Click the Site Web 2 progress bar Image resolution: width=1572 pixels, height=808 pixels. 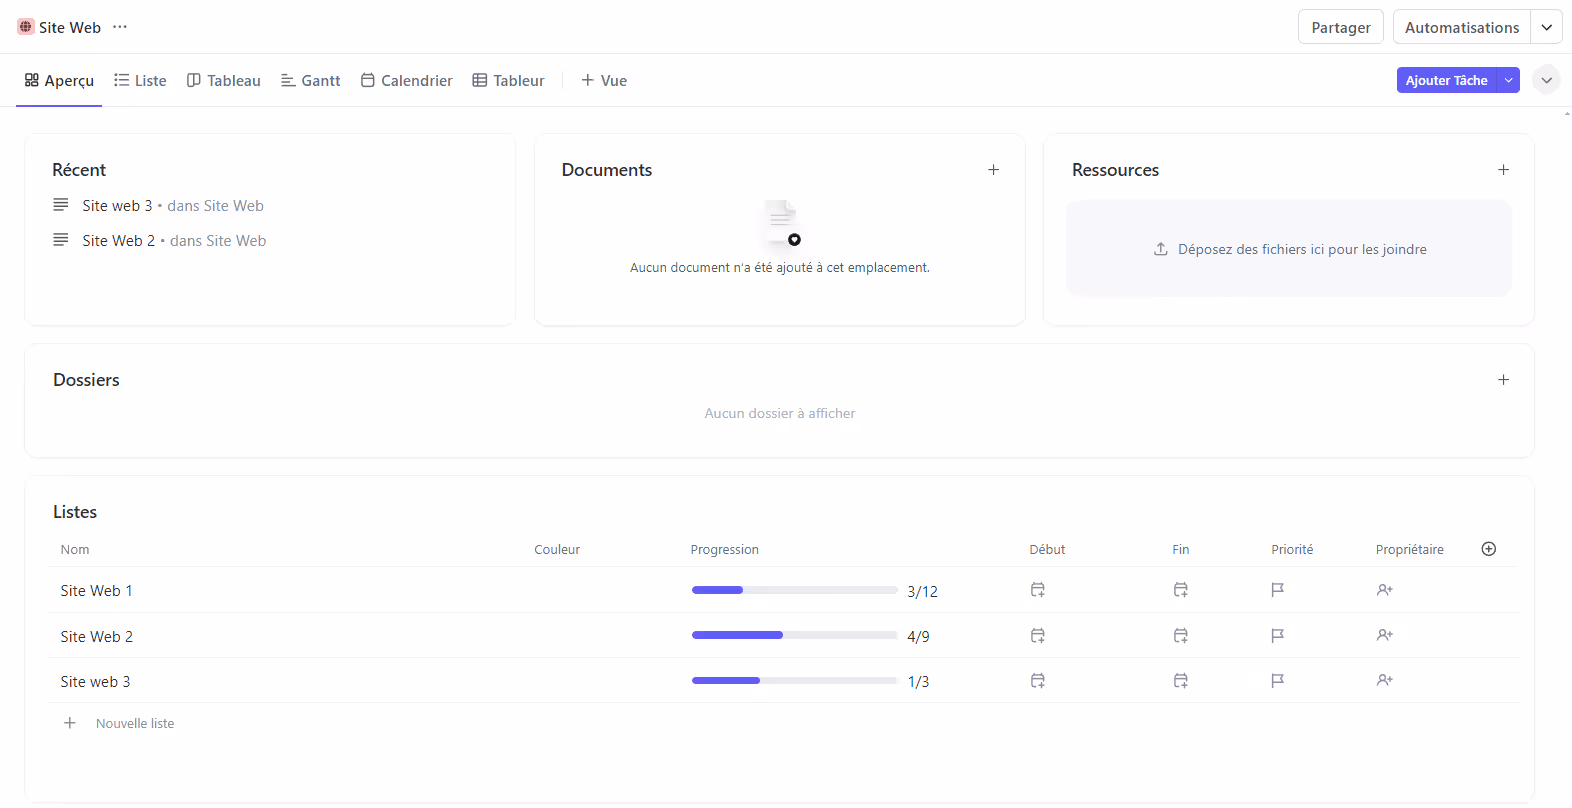pos(794,635)
